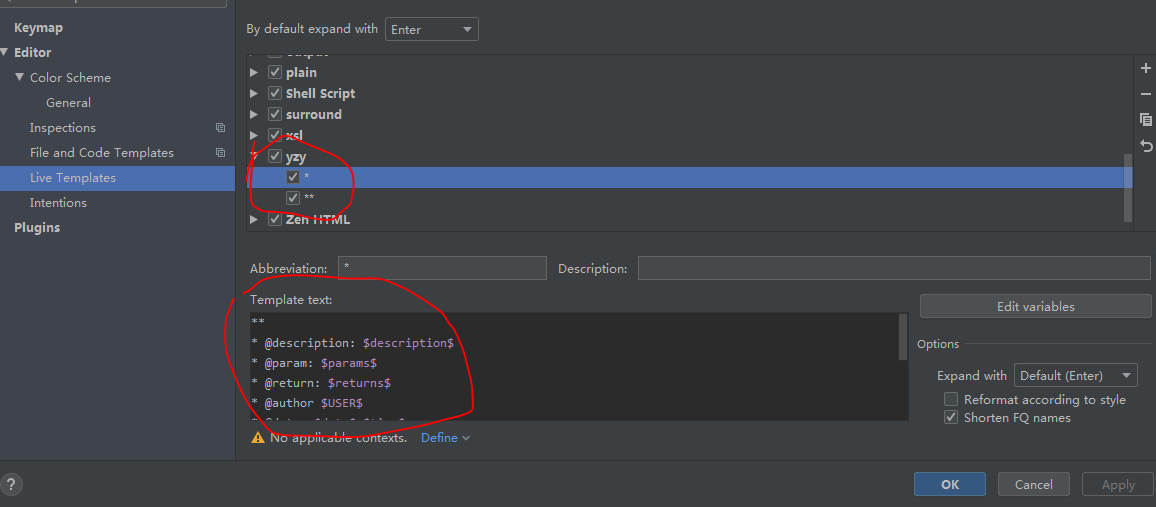This screenshot has width=1156, height=507.
Task: Toggle the Shell Script group checkbox
Action: (275, 94)
